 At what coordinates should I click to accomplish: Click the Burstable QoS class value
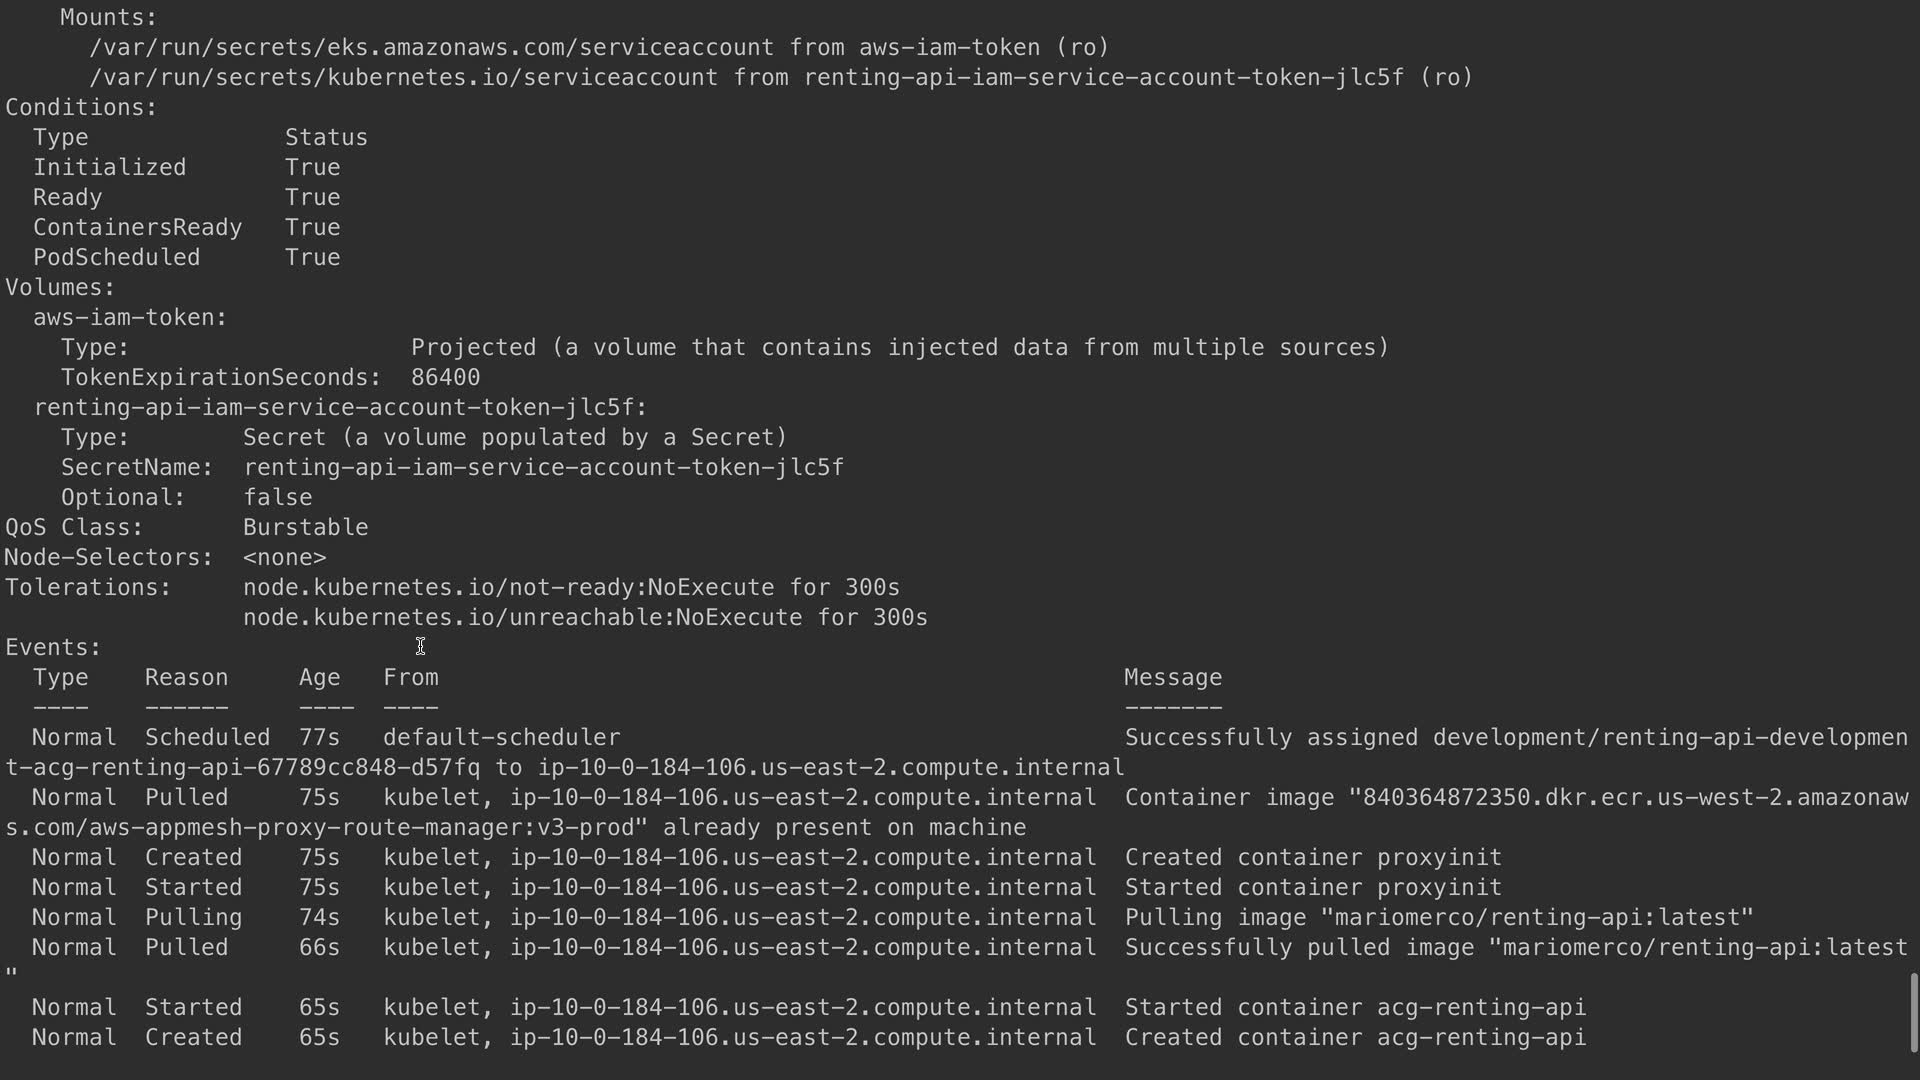(x=305, y=528)
